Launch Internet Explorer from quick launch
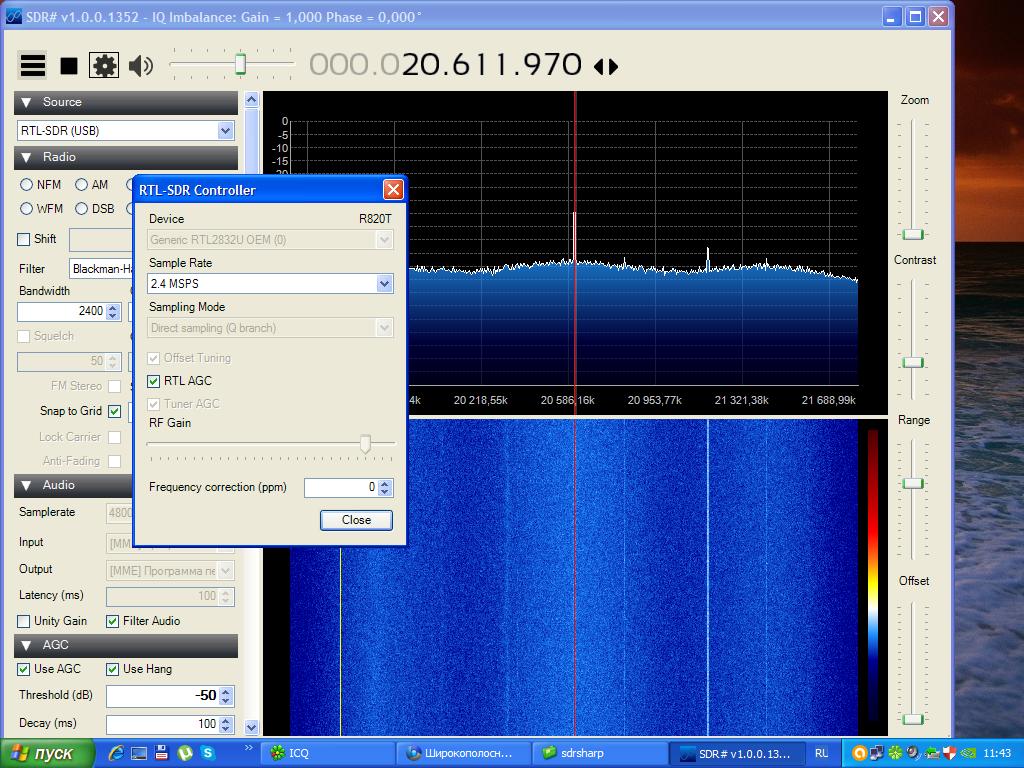 click(116, 753)
